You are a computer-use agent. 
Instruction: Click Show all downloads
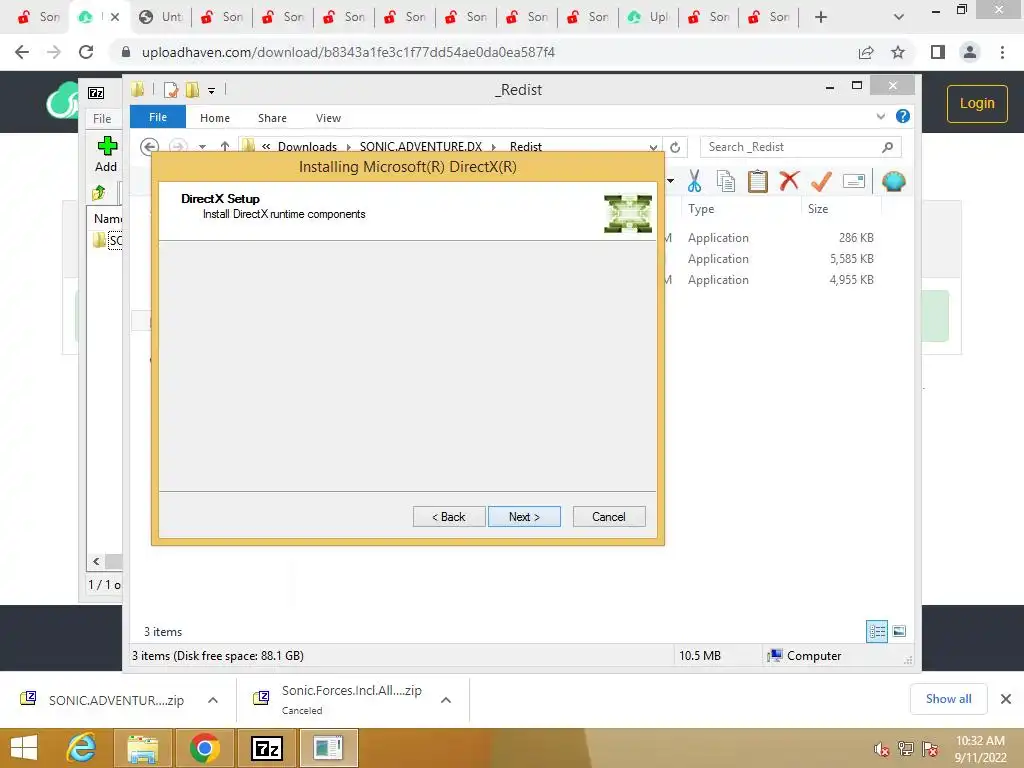coord(948,699)
